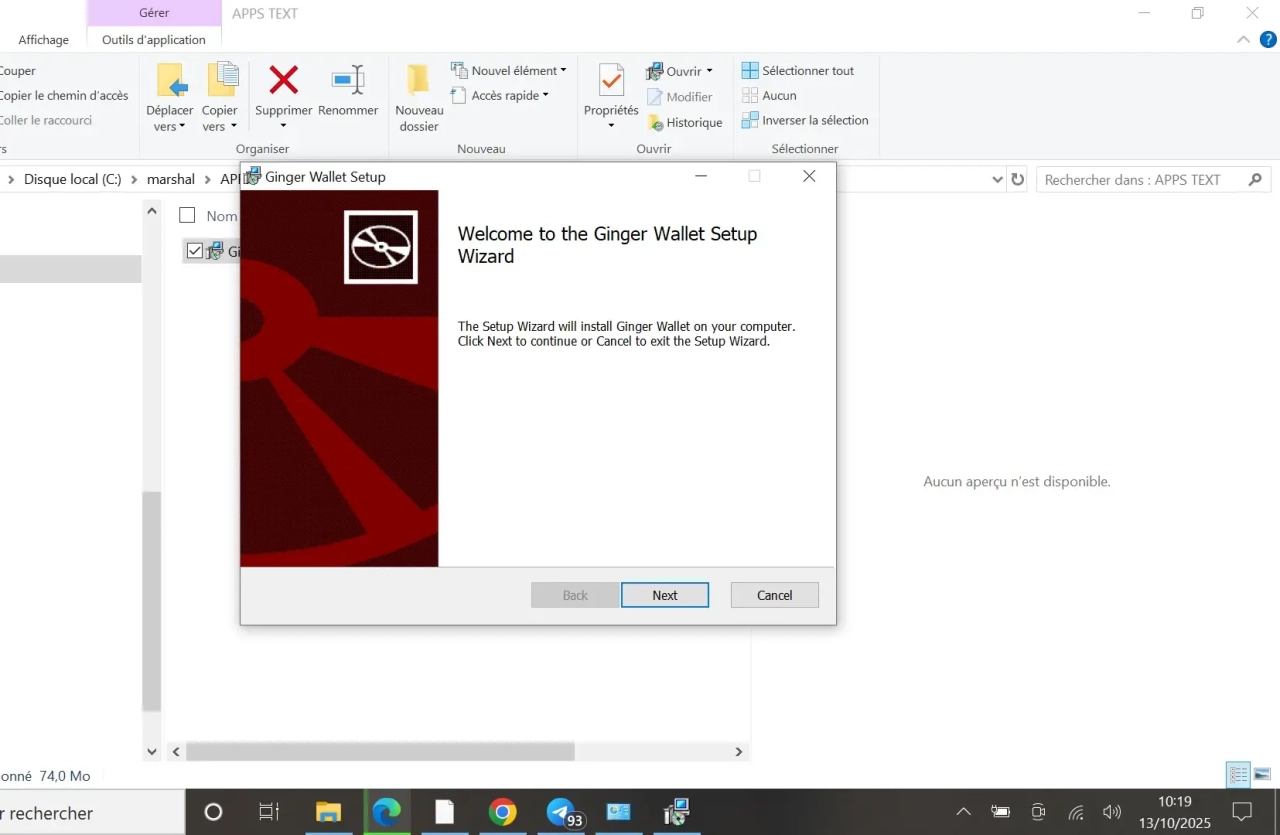The width and height of the screenshot is (1280, 835).
Task: Click the vertical scrollbar up arrow
Action: [152, 211]
